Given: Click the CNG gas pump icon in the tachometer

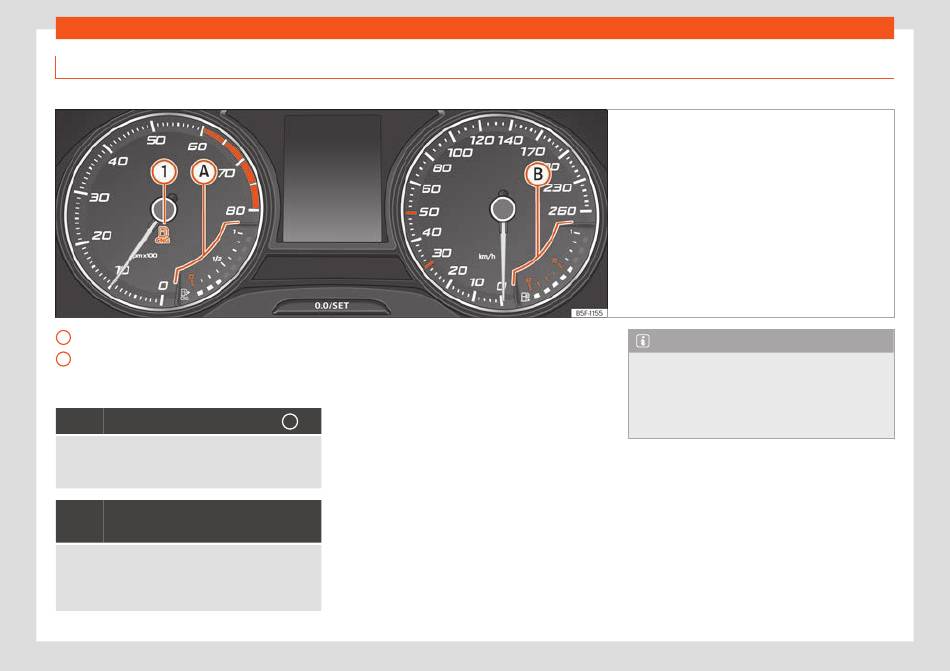Looking at the screenshot, I should [185, 295].
